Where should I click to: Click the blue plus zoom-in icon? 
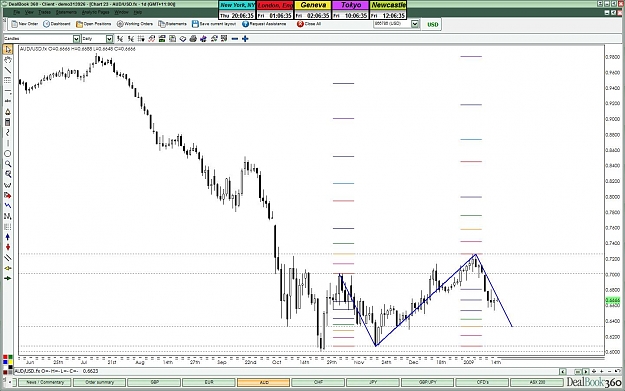pyautogui.click(x=245, y=39)
